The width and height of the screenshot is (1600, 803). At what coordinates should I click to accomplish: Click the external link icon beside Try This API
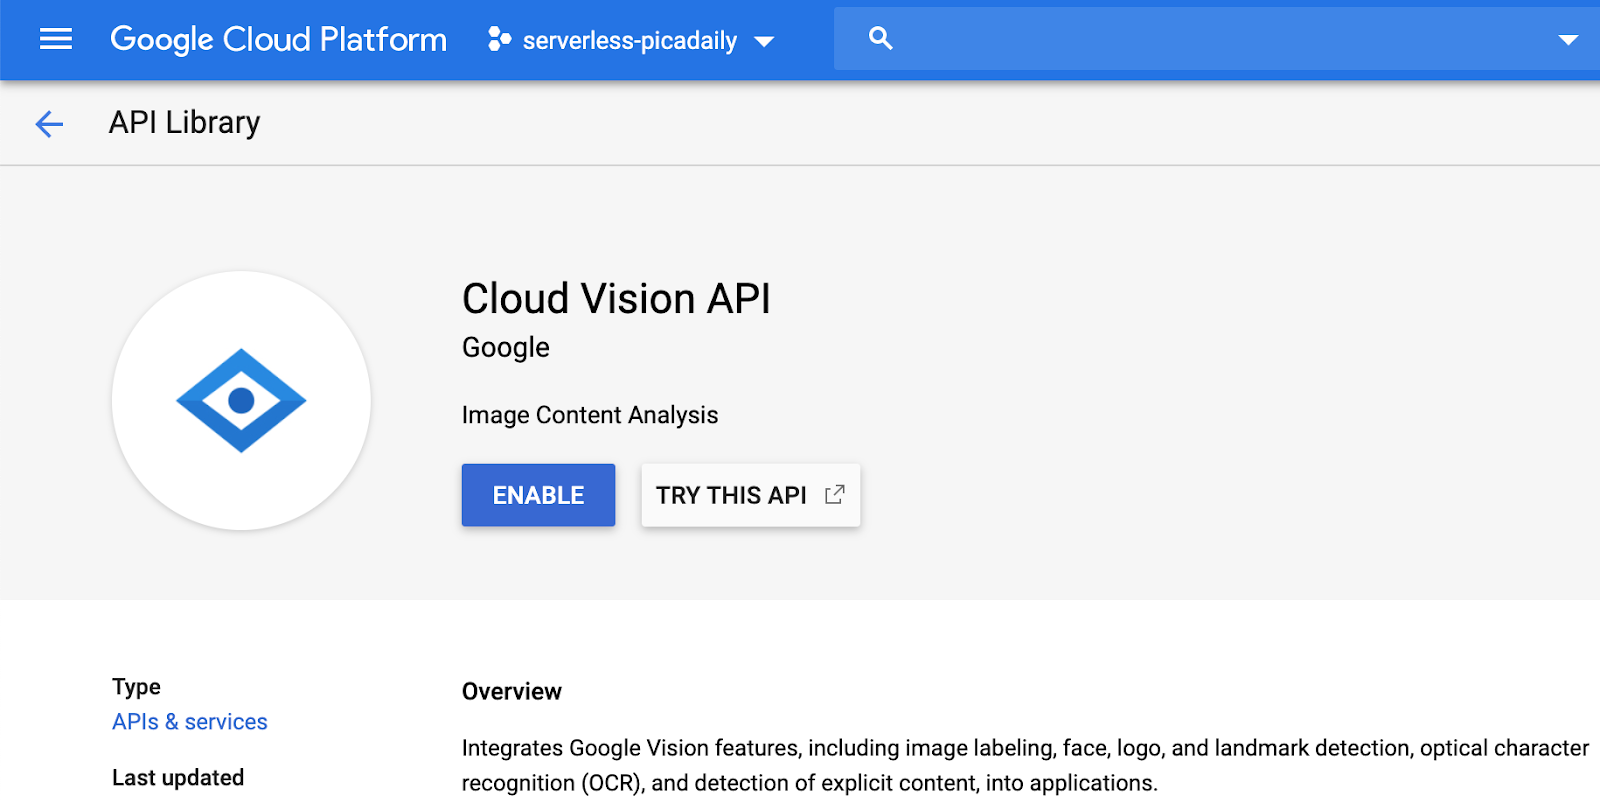pyautogui.click(x=834, y=494)
